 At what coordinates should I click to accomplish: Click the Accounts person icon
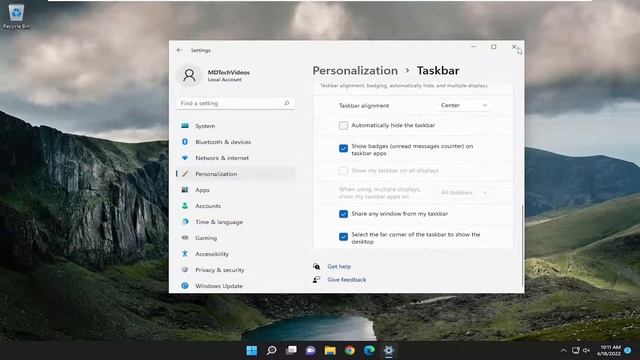[x=185, y=206]
